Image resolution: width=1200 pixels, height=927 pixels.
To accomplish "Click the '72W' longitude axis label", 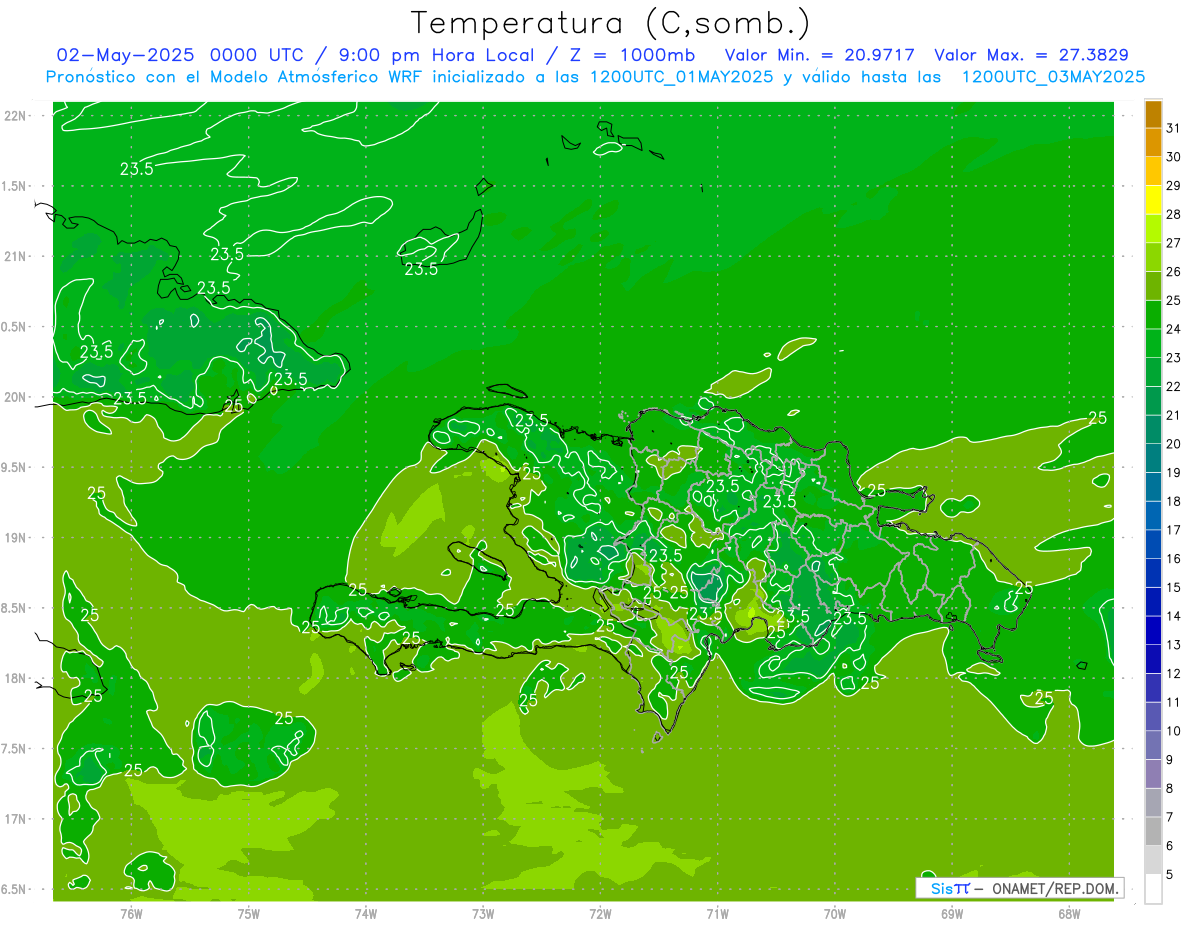I will click(600, 914).
